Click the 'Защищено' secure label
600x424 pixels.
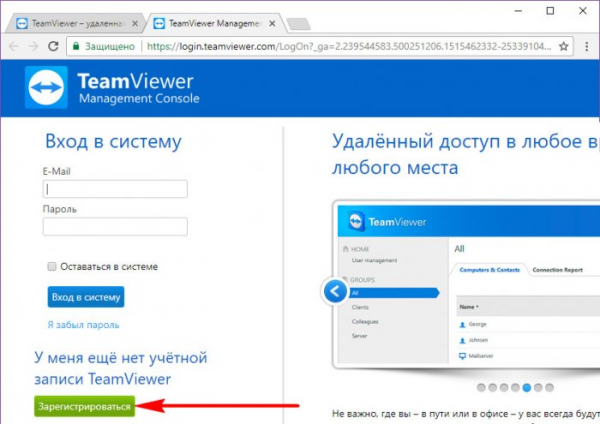[110, 47]
